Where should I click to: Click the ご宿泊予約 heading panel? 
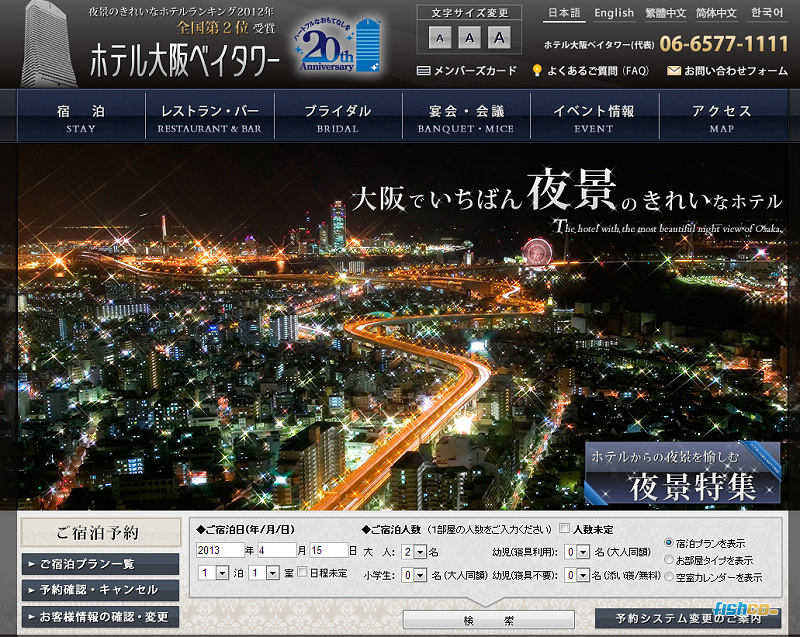(101, 533)
